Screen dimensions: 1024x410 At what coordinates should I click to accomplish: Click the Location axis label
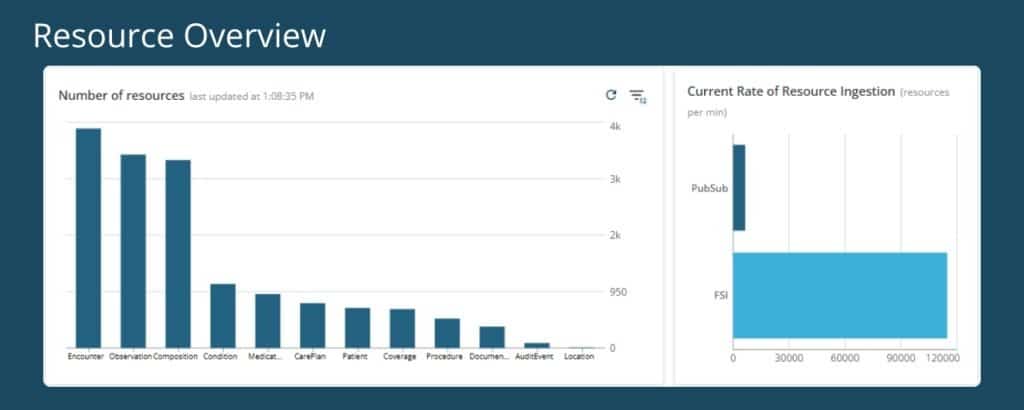579,357
